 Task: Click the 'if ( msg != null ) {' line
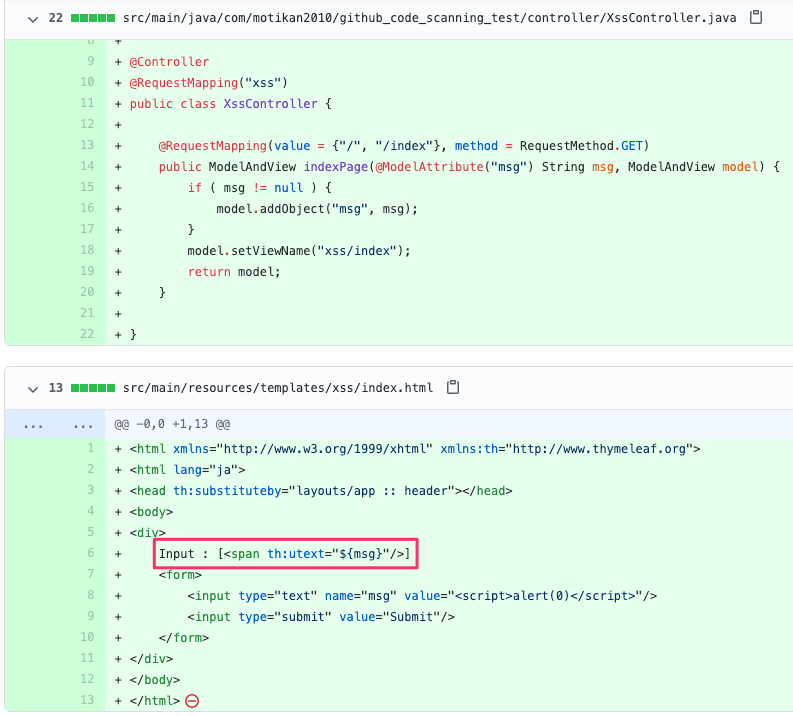pyautogui.click(x=260, y=188)
